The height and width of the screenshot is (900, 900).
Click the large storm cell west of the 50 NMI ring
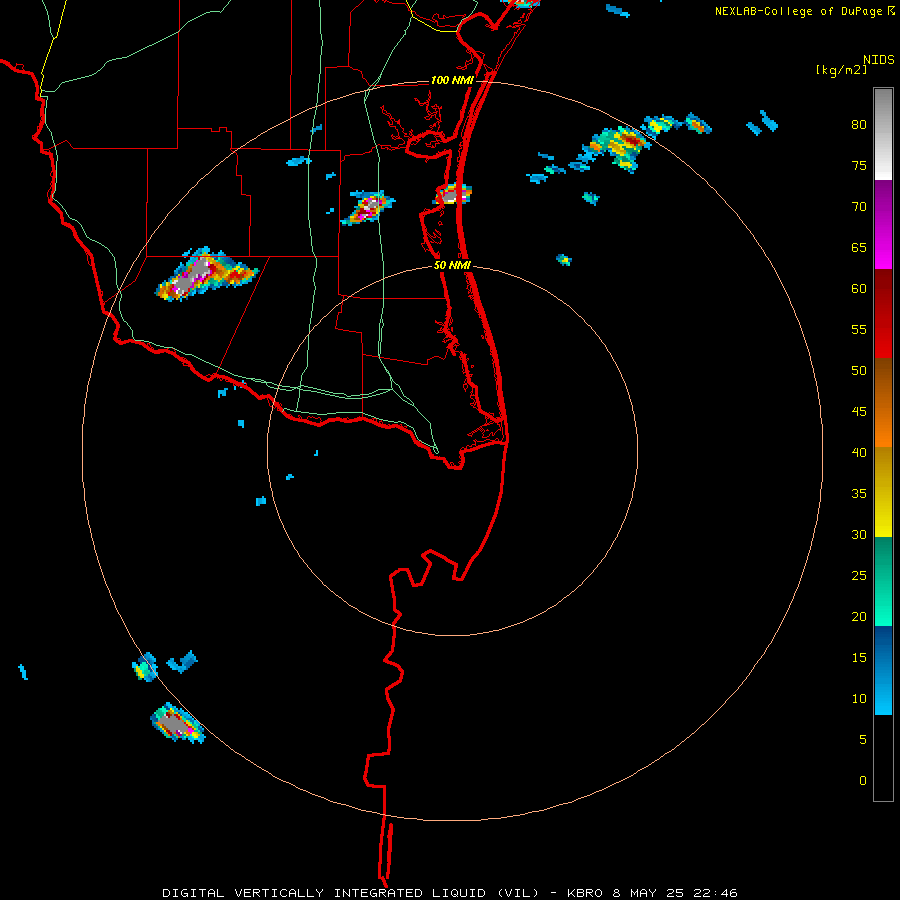tap(205, 274)
